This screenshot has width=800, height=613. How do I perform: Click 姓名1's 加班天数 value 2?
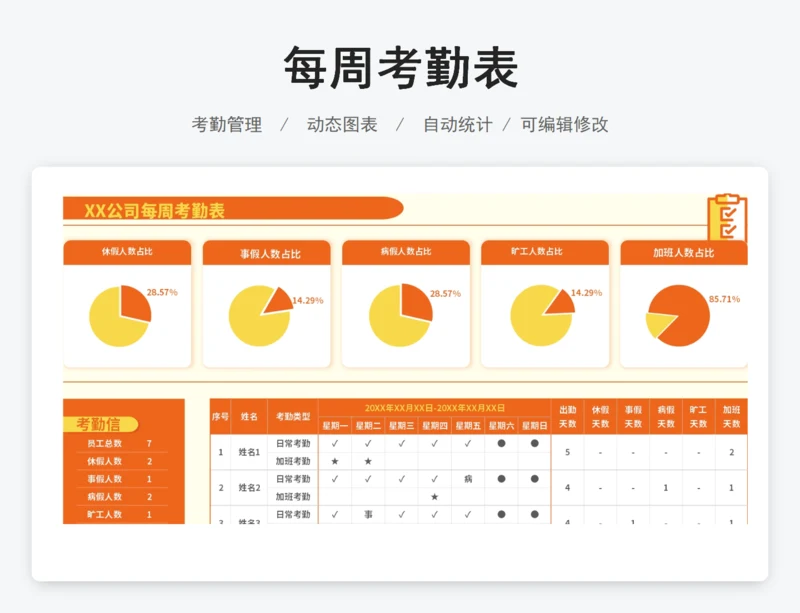[731, 452]
